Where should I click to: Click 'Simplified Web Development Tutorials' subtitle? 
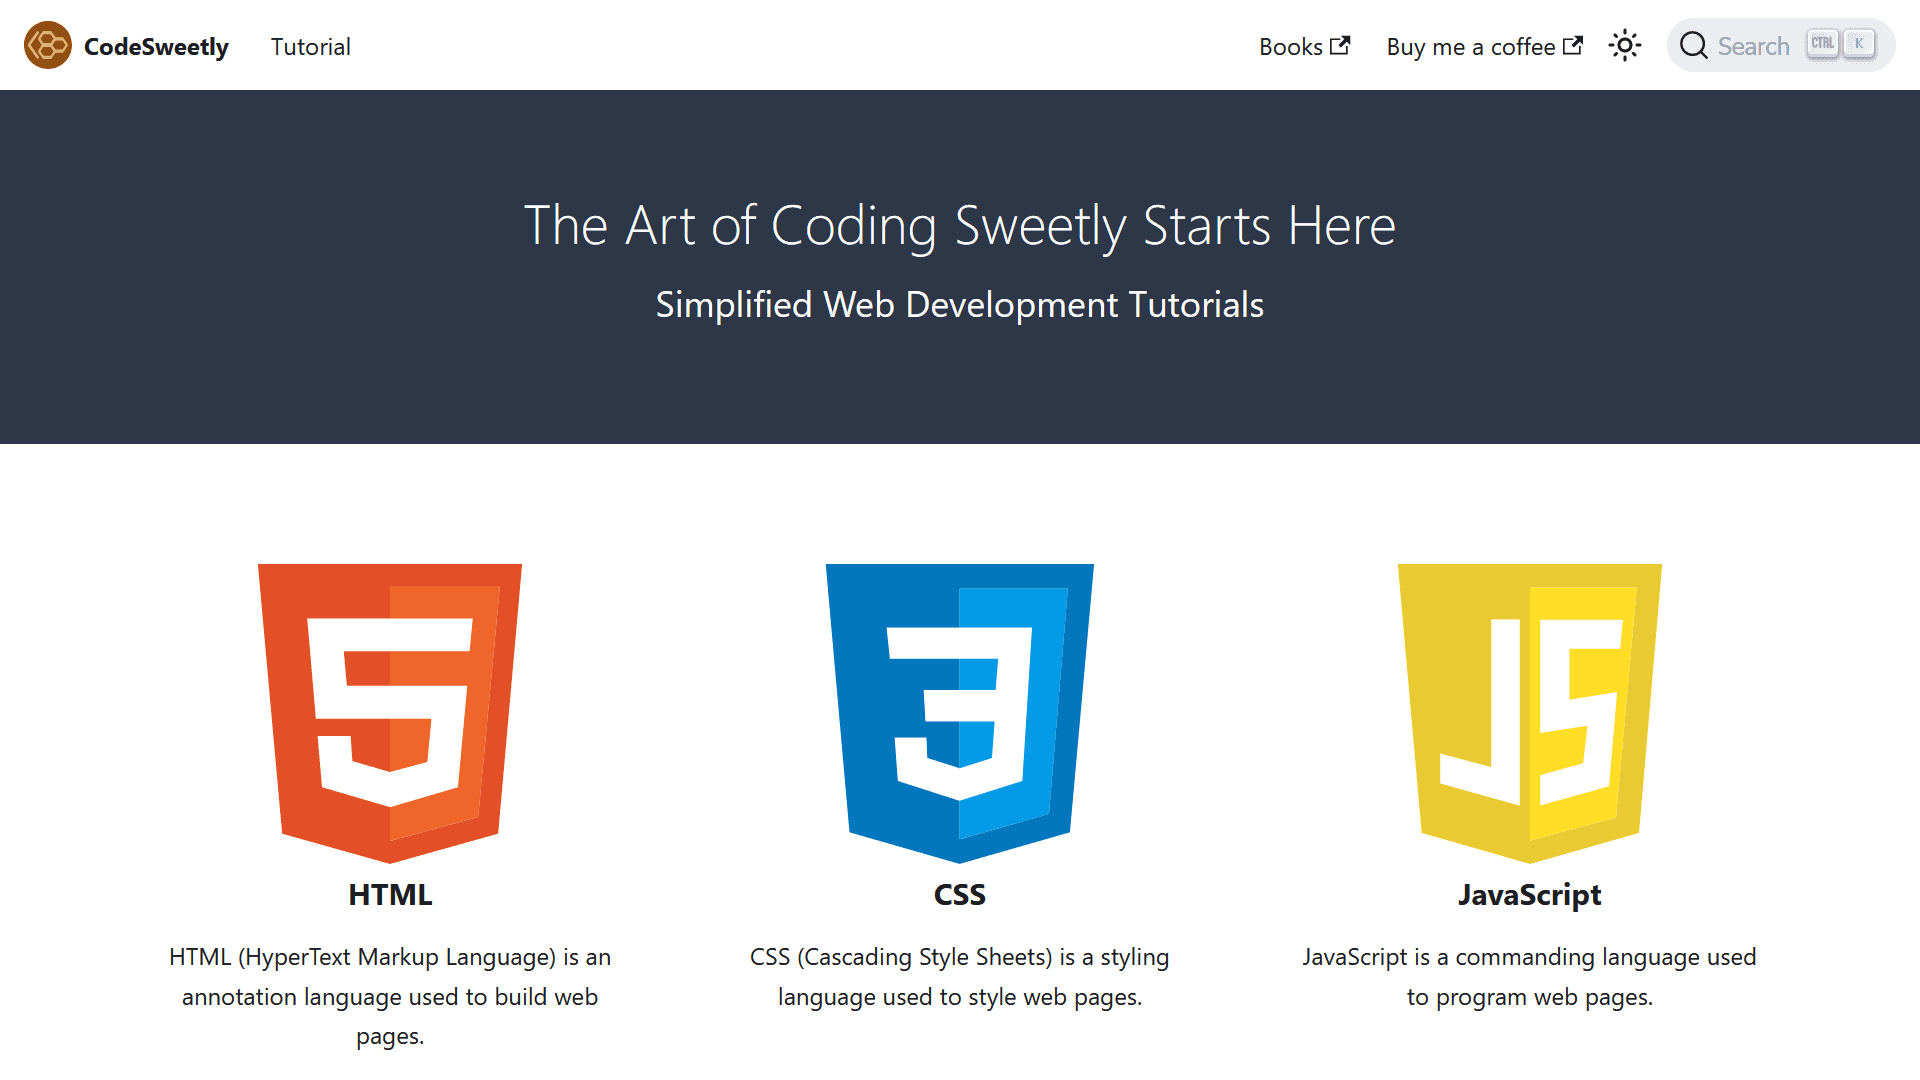(960, 305)
